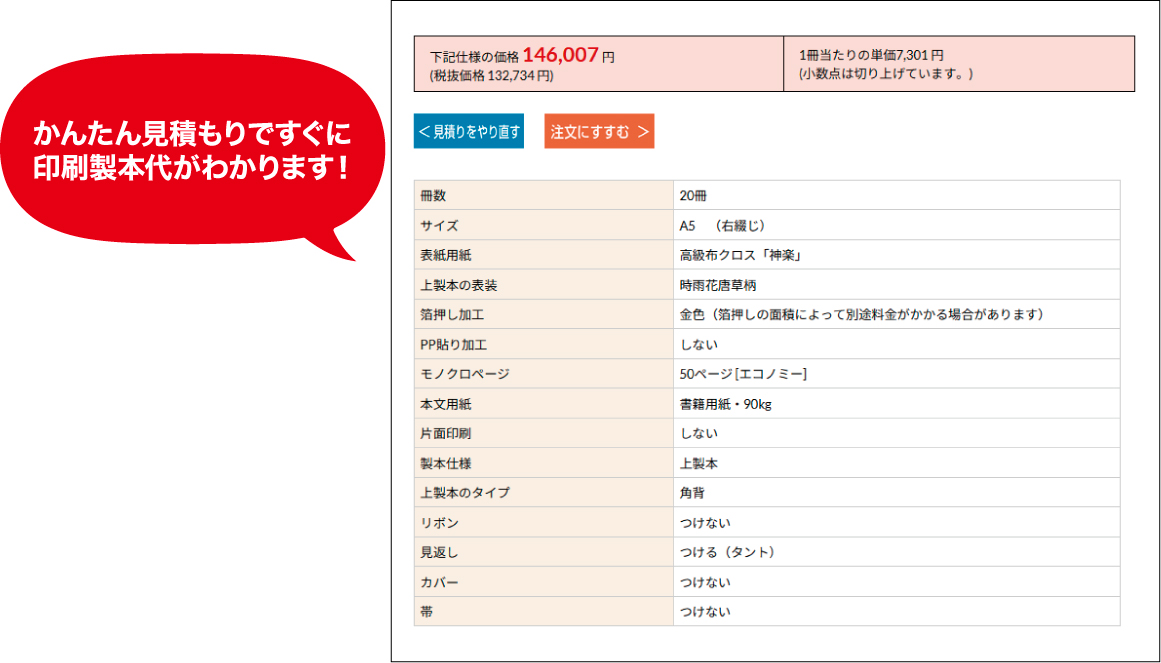Viewport: 1161px width, 663px height.
Task: Select しない in the PP貼り加工 row
Action: coord(699,344)
